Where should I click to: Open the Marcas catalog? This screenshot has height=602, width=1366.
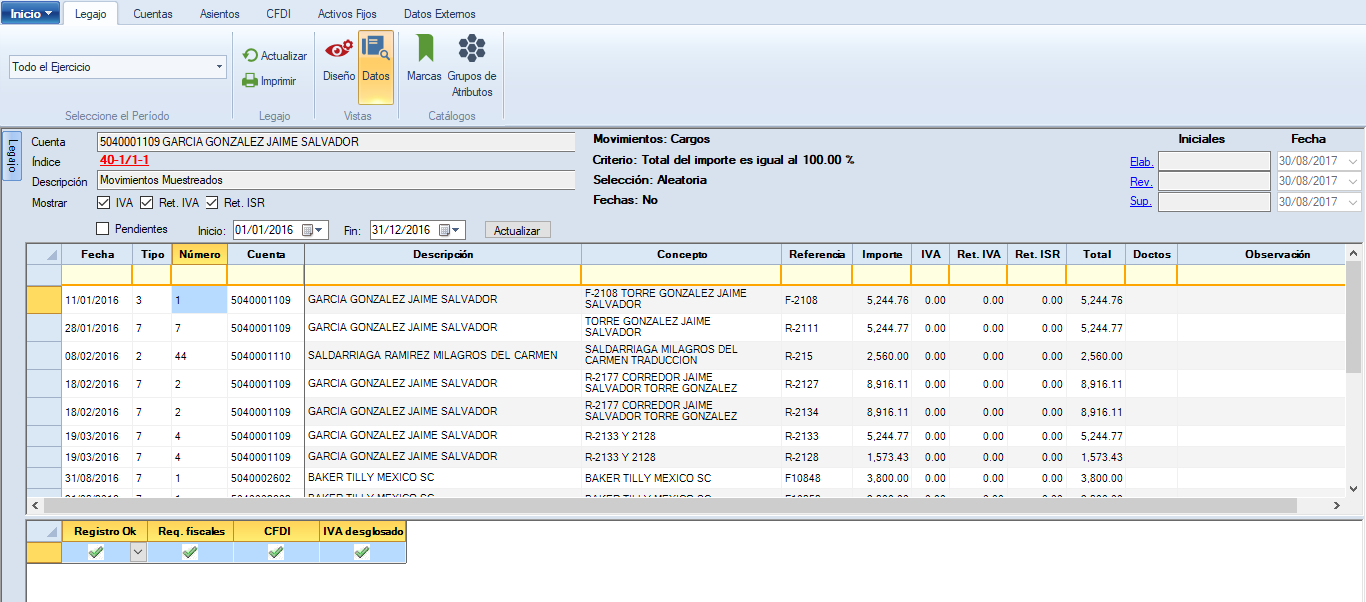click(x=424, y=58)
